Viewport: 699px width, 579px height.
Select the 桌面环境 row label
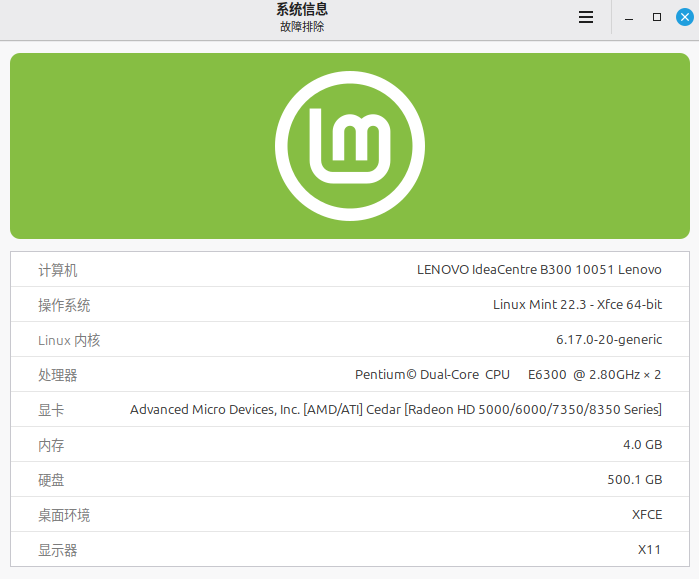[64, 515]
